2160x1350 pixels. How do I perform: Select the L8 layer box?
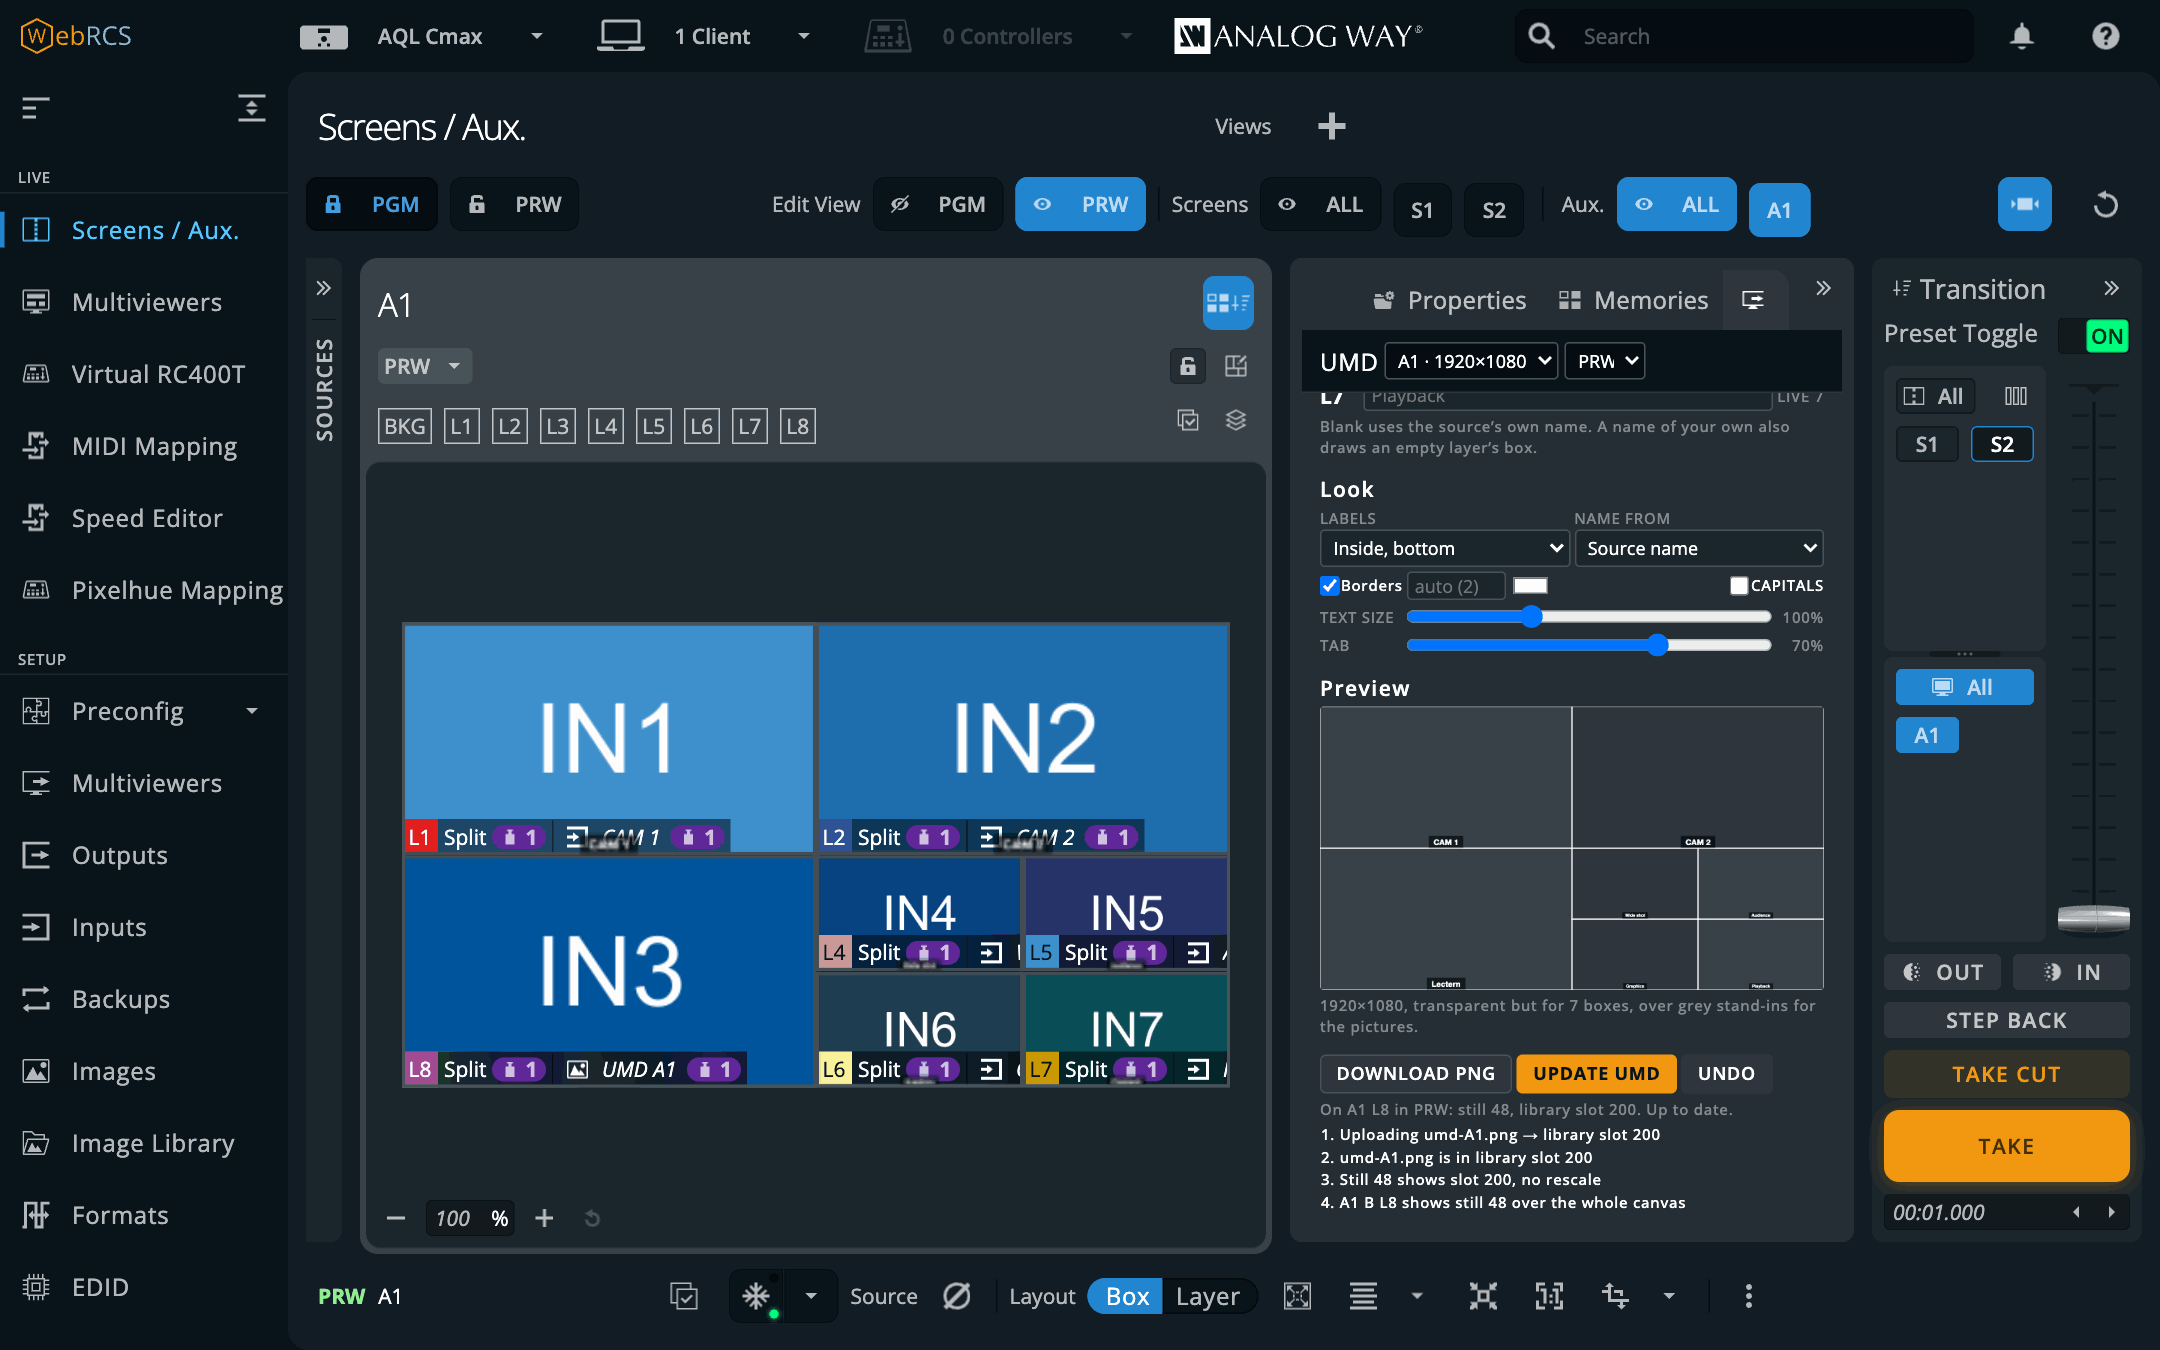797,426
